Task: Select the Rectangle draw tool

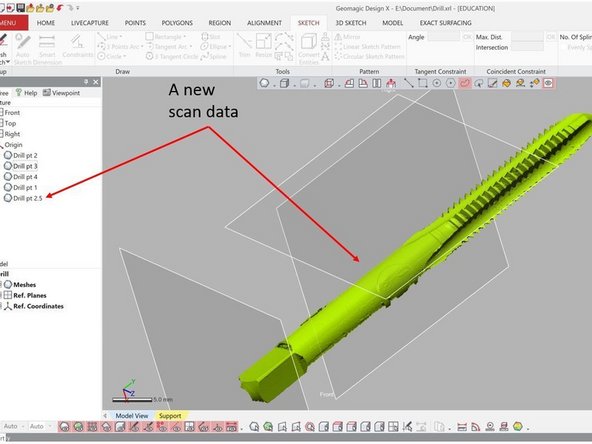Action: (166, 37)
